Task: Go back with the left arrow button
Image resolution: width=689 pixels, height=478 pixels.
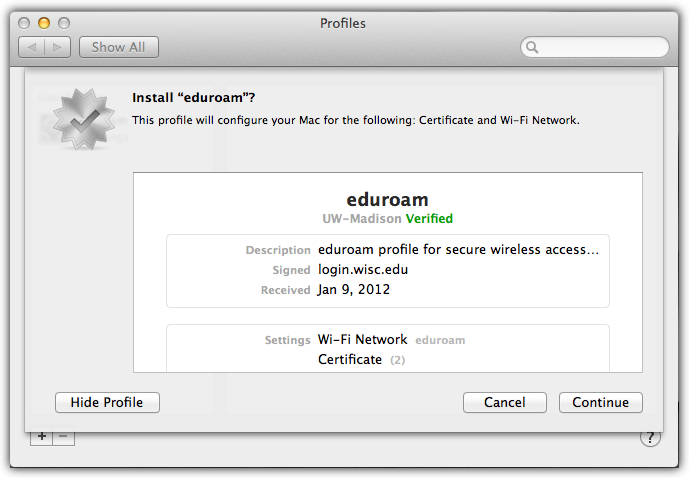Action: pos(32,47)
